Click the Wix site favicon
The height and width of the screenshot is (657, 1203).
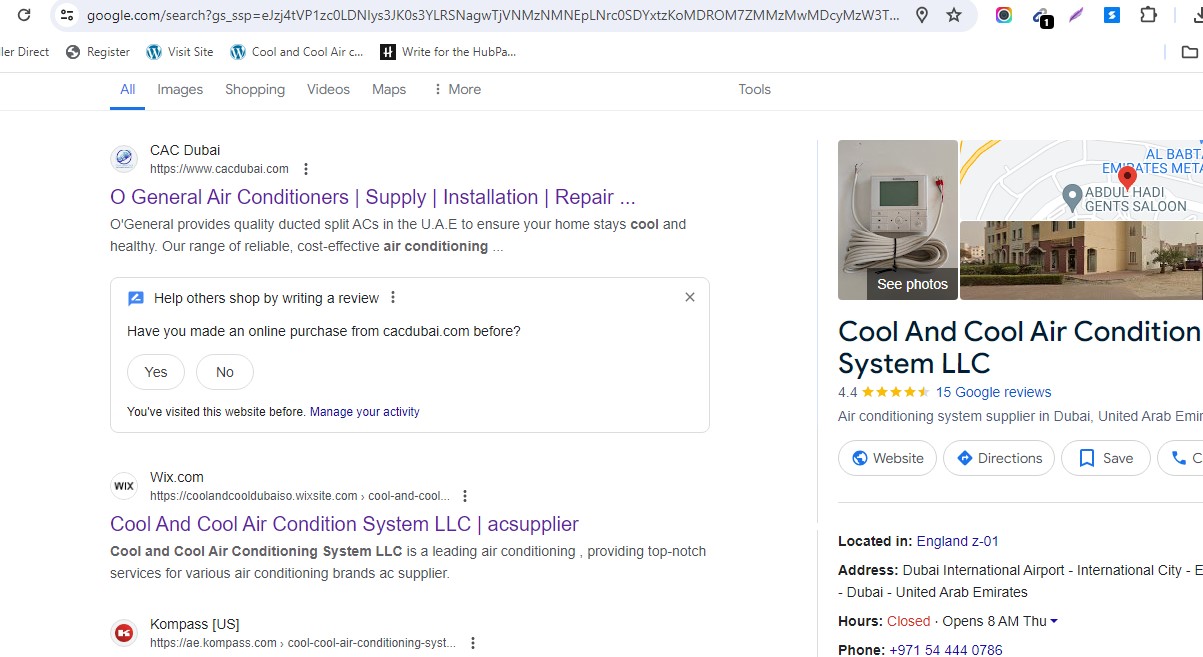124,486
